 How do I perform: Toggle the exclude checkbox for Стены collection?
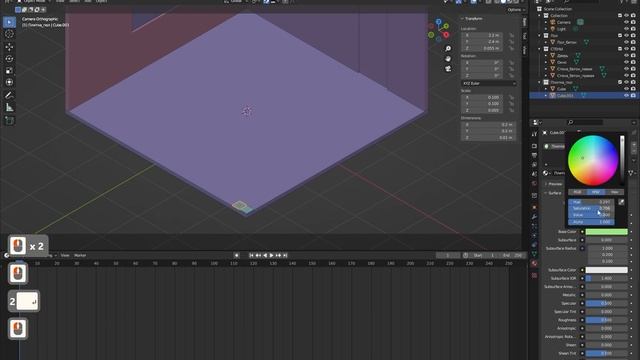[x=620, y=49]
